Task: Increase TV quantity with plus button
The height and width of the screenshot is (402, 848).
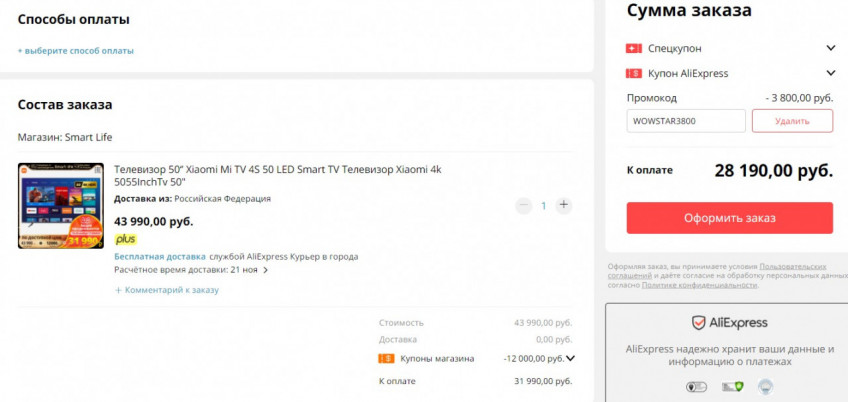Action: 564,205
